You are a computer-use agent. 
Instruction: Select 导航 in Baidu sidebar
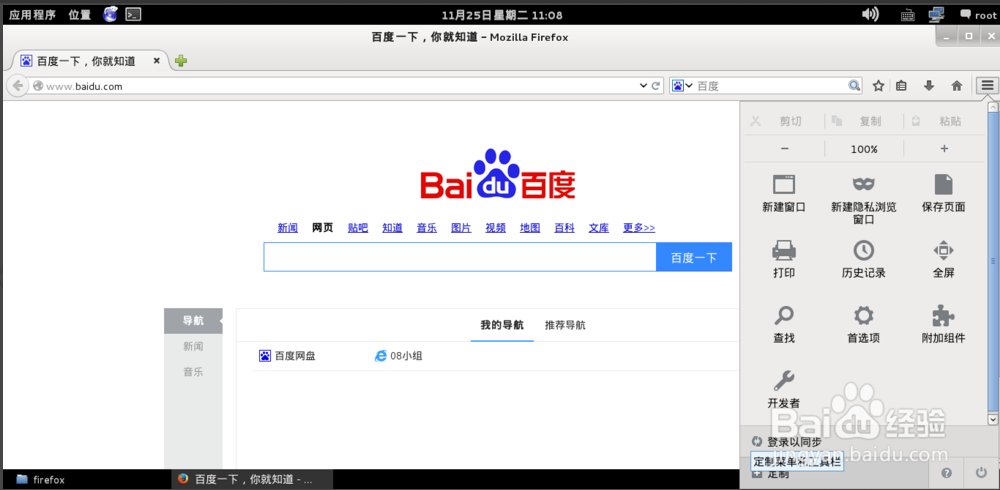click(x=193, y=321)
